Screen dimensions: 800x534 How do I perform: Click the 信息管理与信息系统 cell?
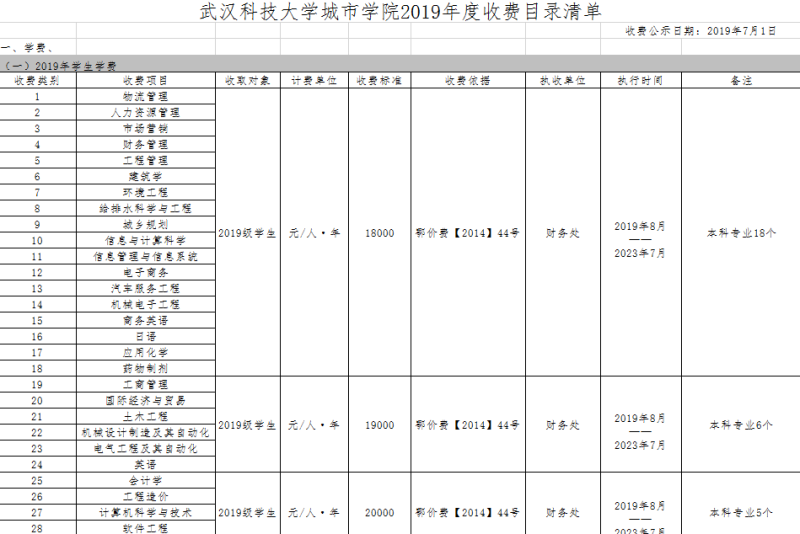[x=145, y=257]
